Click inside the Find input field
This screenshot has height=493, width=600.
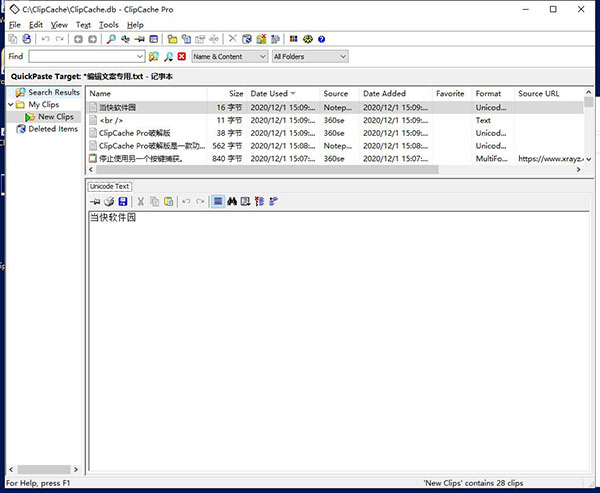82,57
